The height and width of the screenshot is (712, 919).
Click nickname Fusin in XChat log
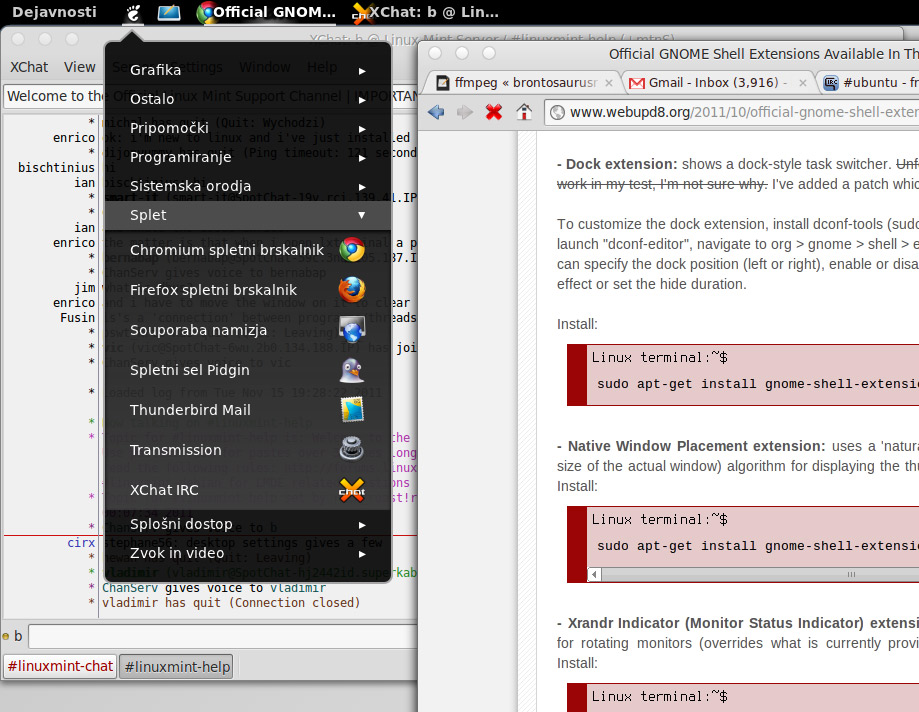tap(77, 318)
